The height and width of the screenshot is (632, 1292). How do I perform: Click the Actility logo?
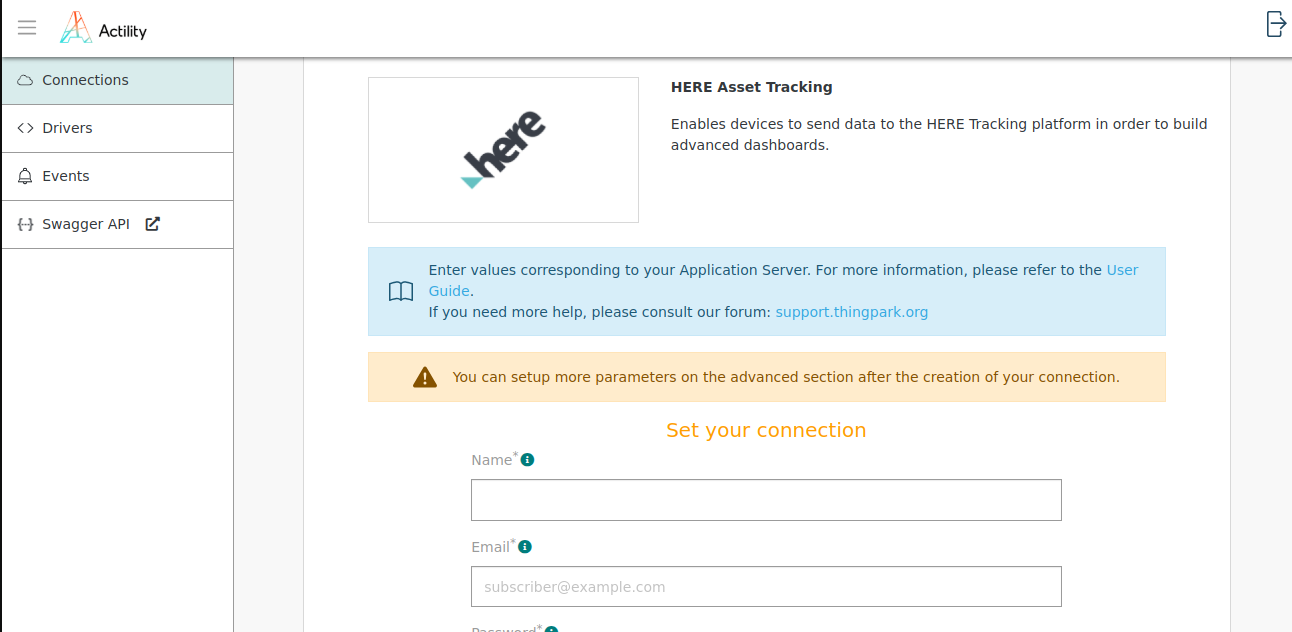104,28
